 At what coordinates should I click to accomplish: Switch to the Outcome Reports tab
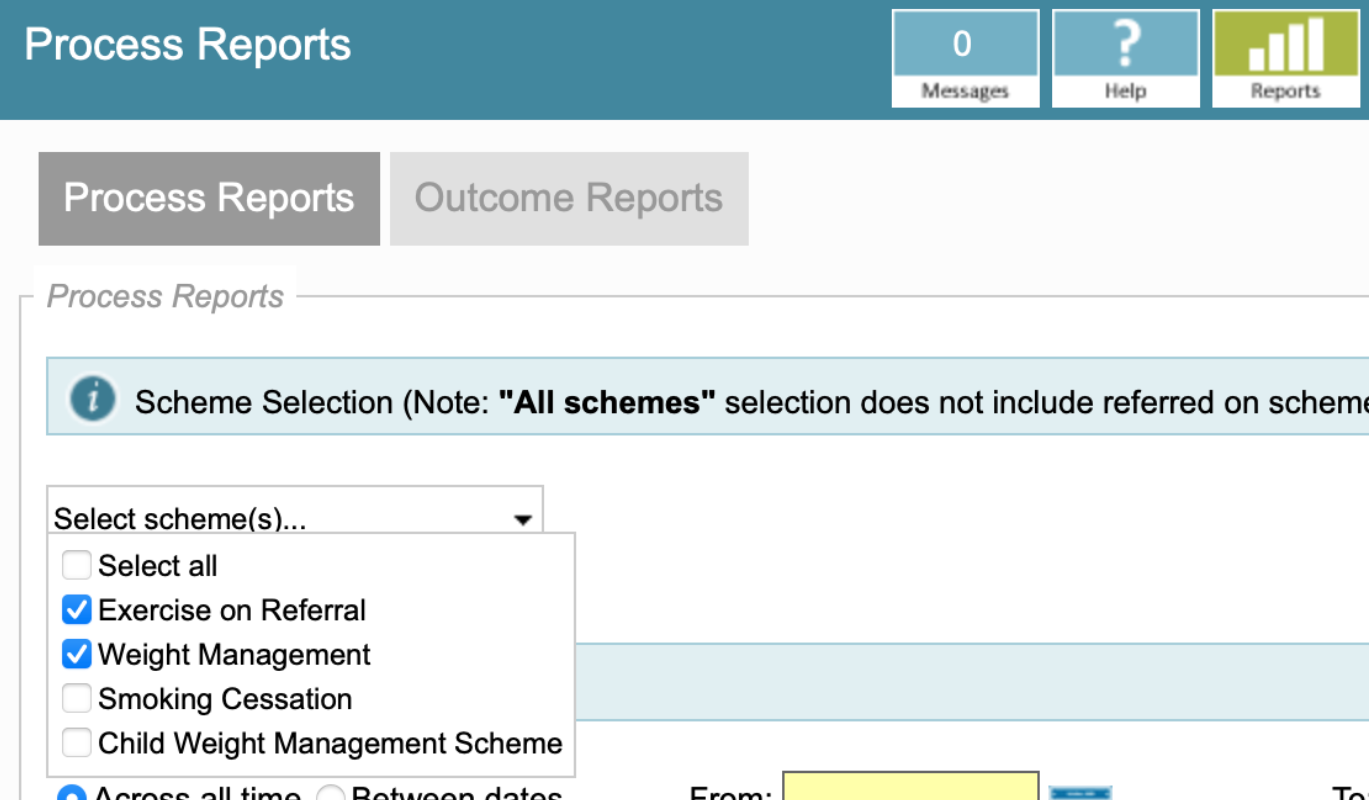pos(569,198)
